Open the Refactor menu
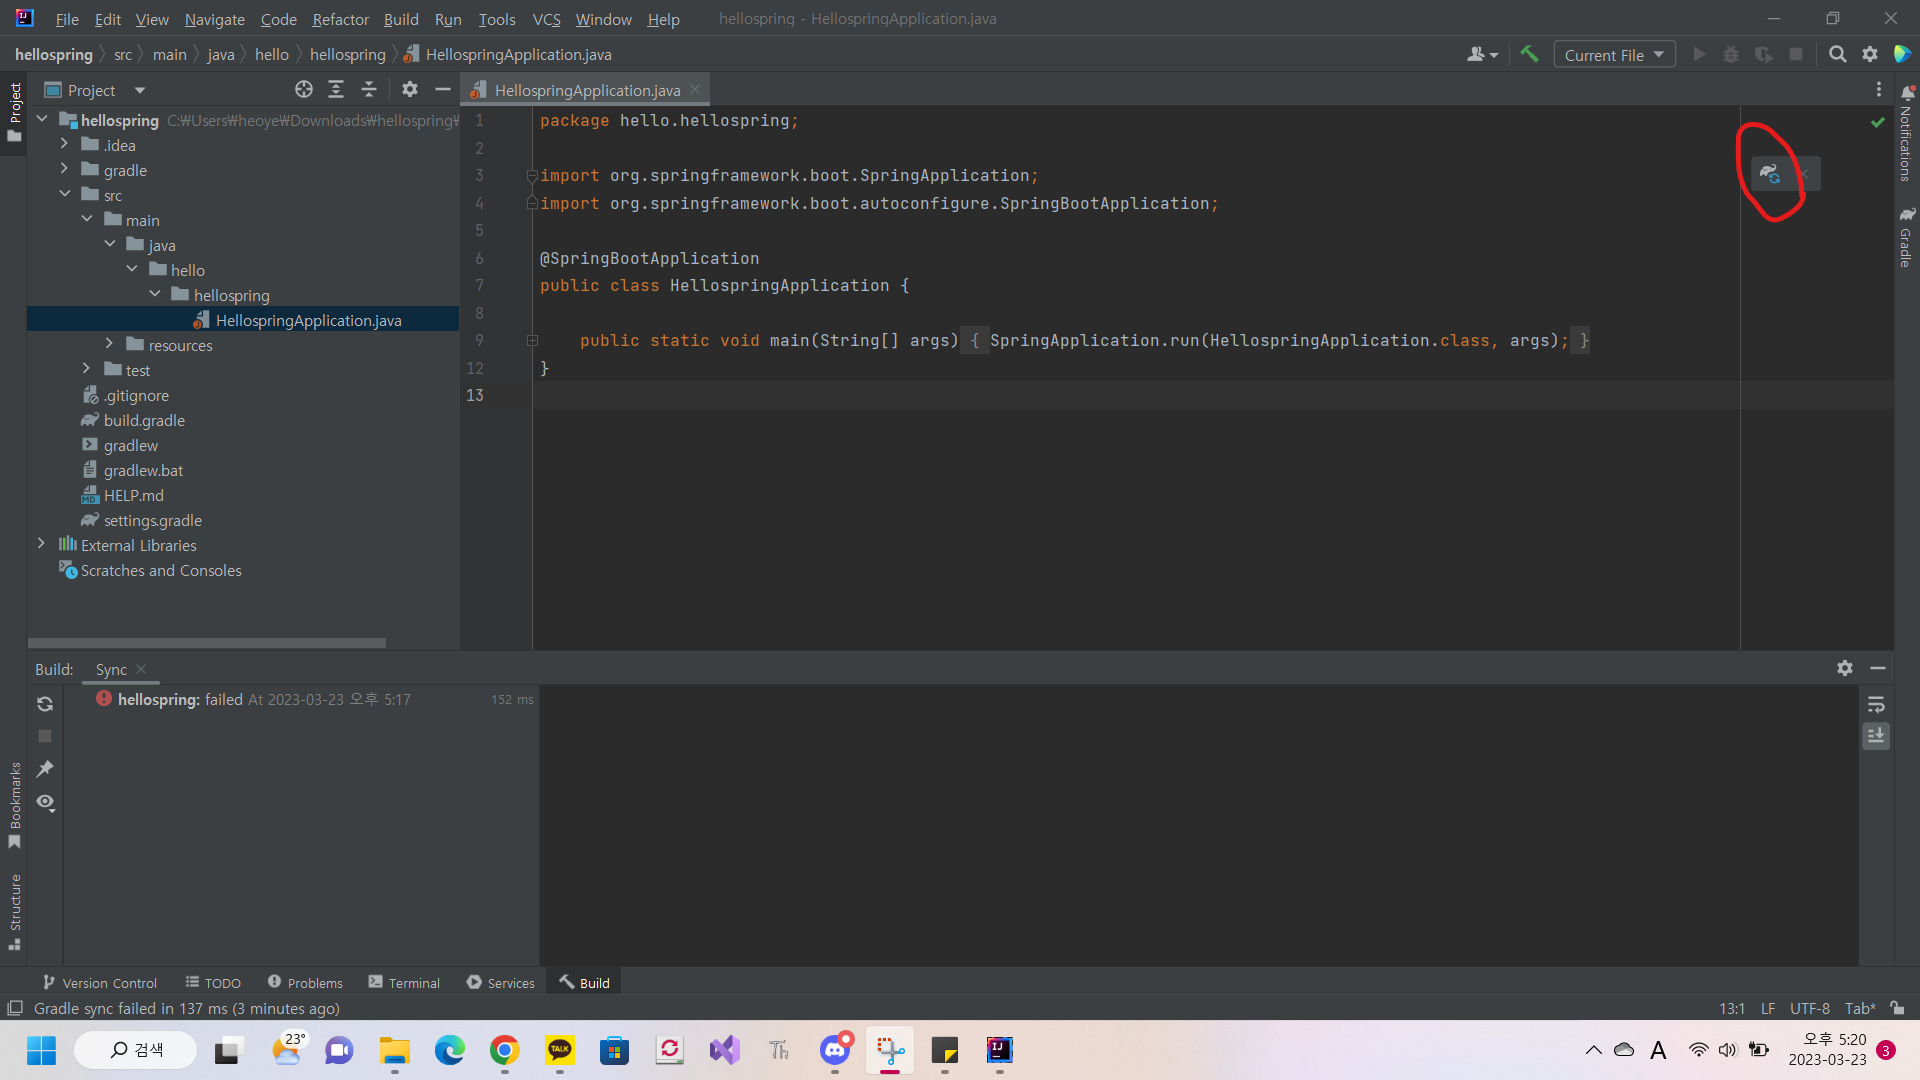The image size is (1920, 1080). click(x=340, y=19)
